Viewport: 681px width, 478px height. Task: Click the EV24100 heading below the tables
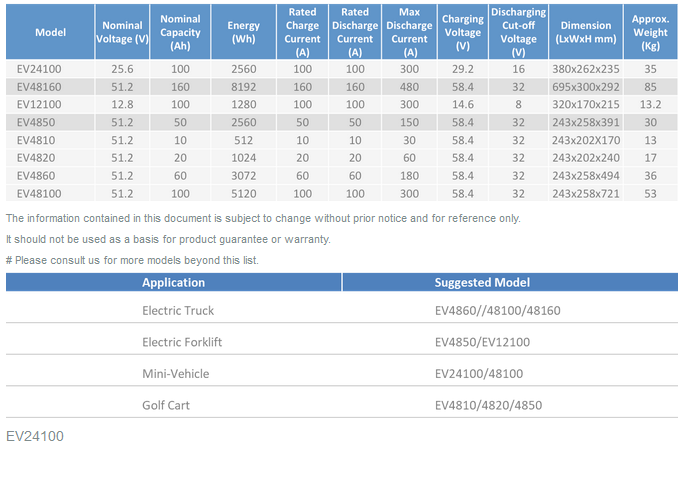point(35,437)
